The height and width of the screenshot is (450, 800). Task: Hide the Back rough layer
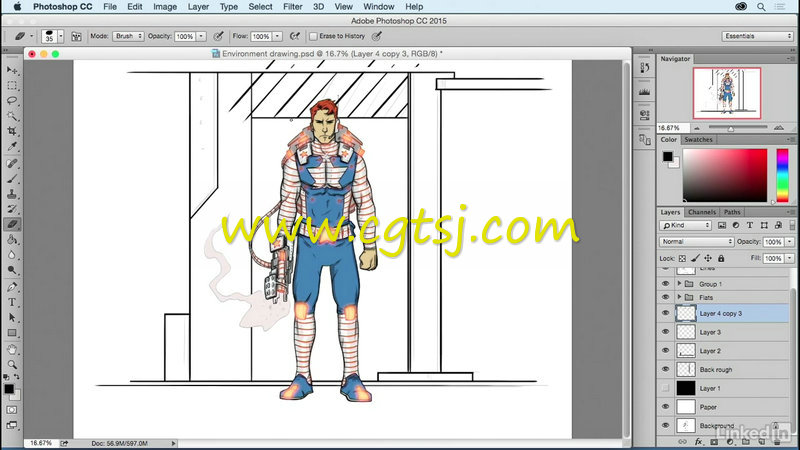pos(665,369)
